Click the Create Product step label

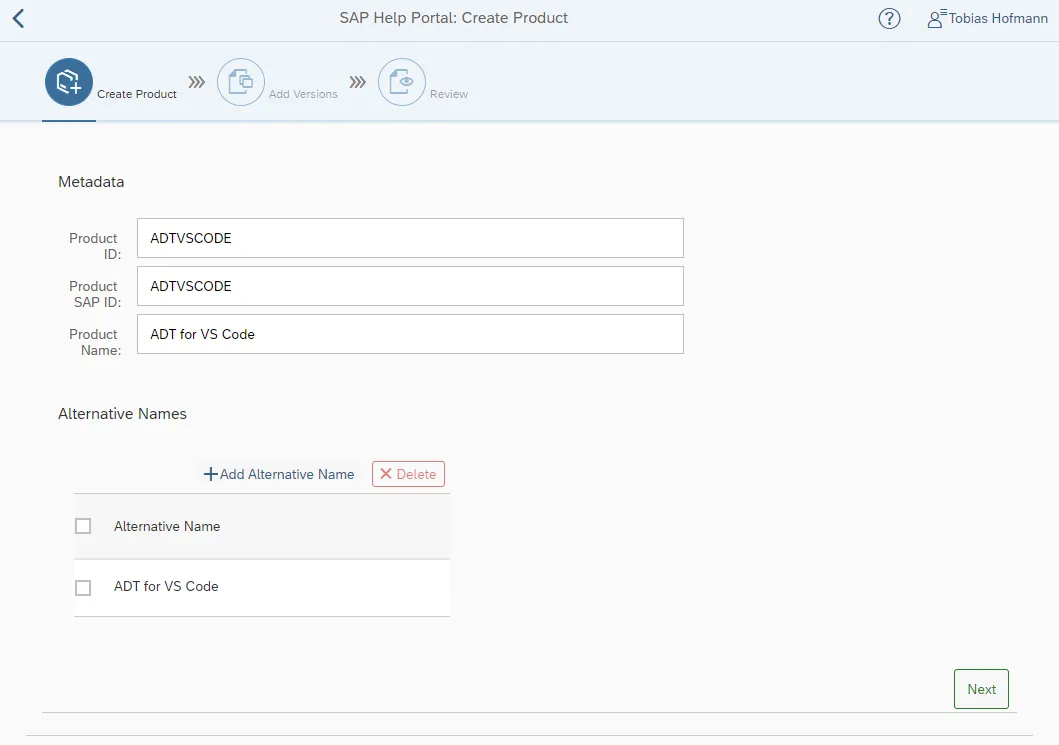click(x=137, y=94)
